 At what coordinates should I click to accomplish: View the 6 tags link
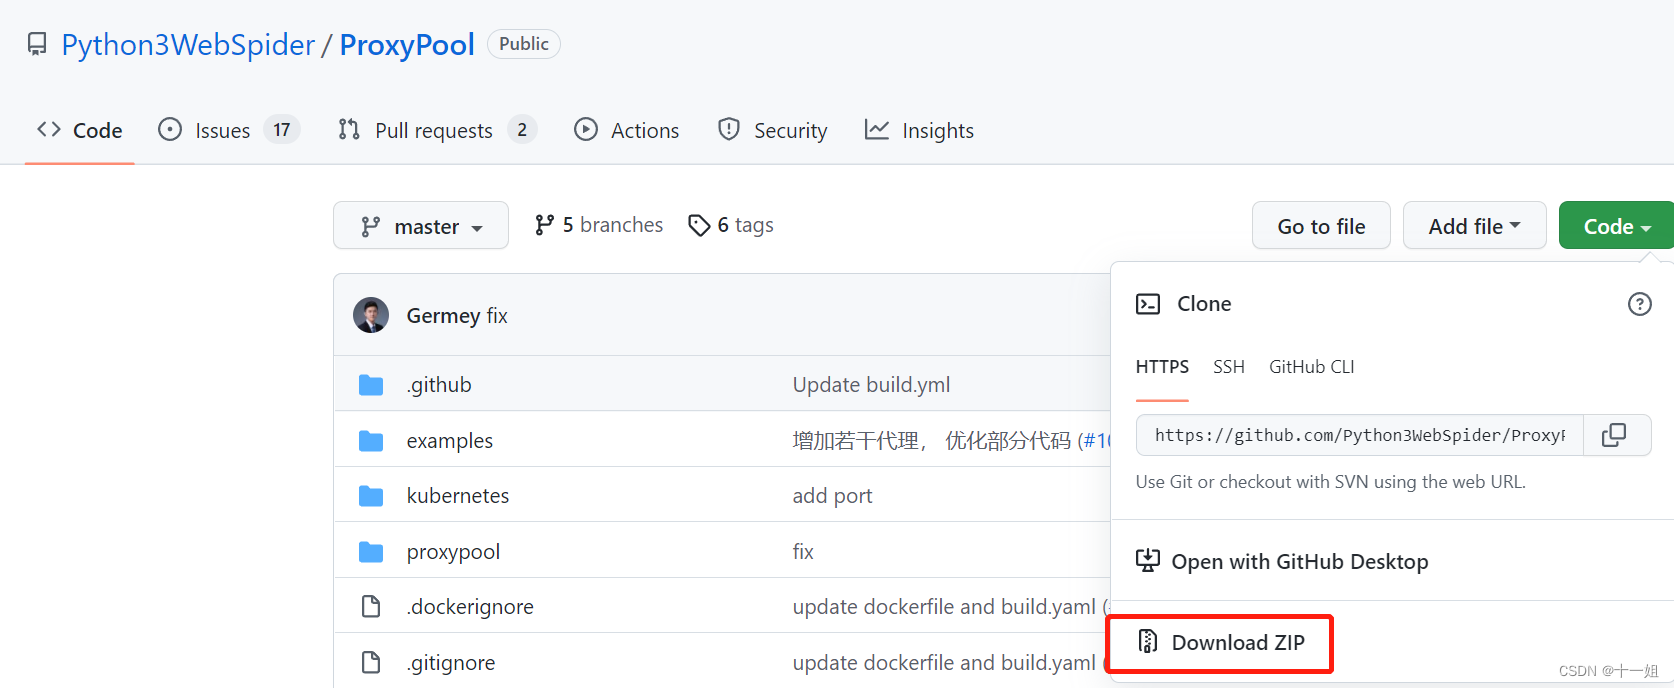point(731,225)
